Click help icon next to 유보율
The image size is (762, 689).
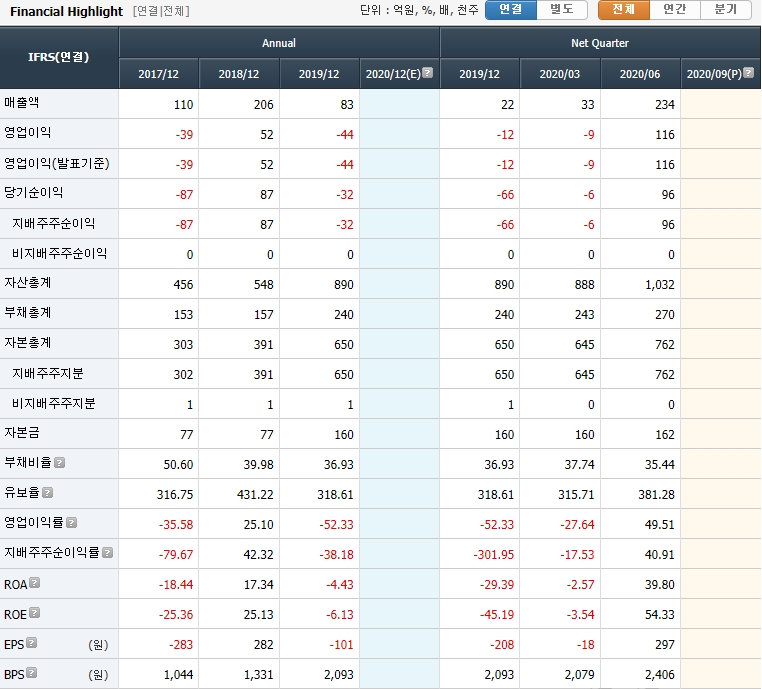[47, 493]
